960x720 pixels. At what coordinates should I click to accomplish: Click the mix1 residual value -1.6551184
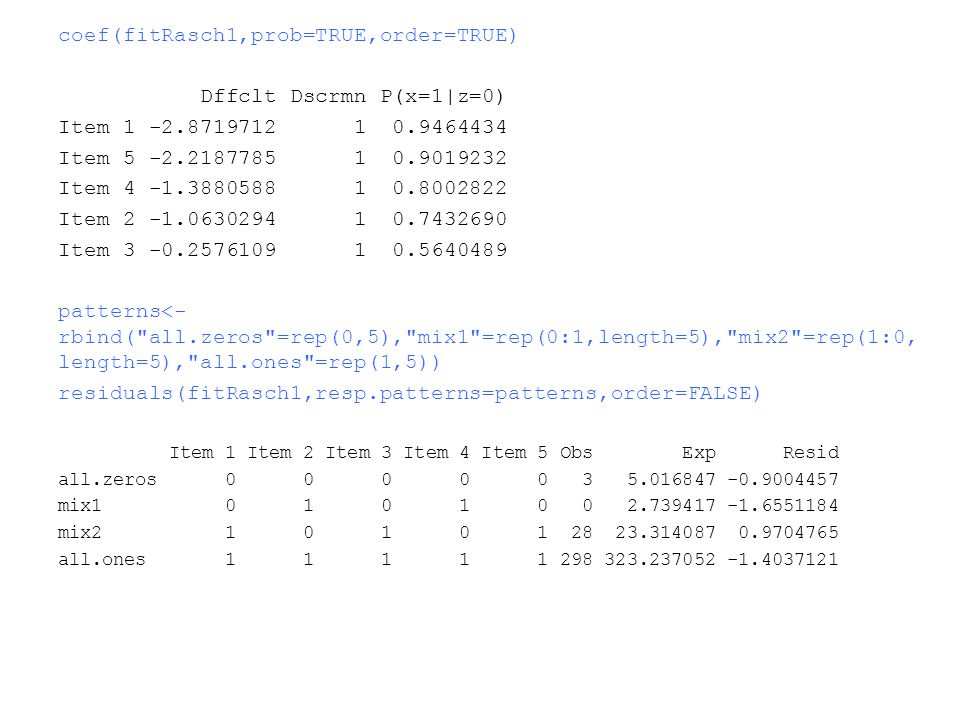click(x=783, y=506)
